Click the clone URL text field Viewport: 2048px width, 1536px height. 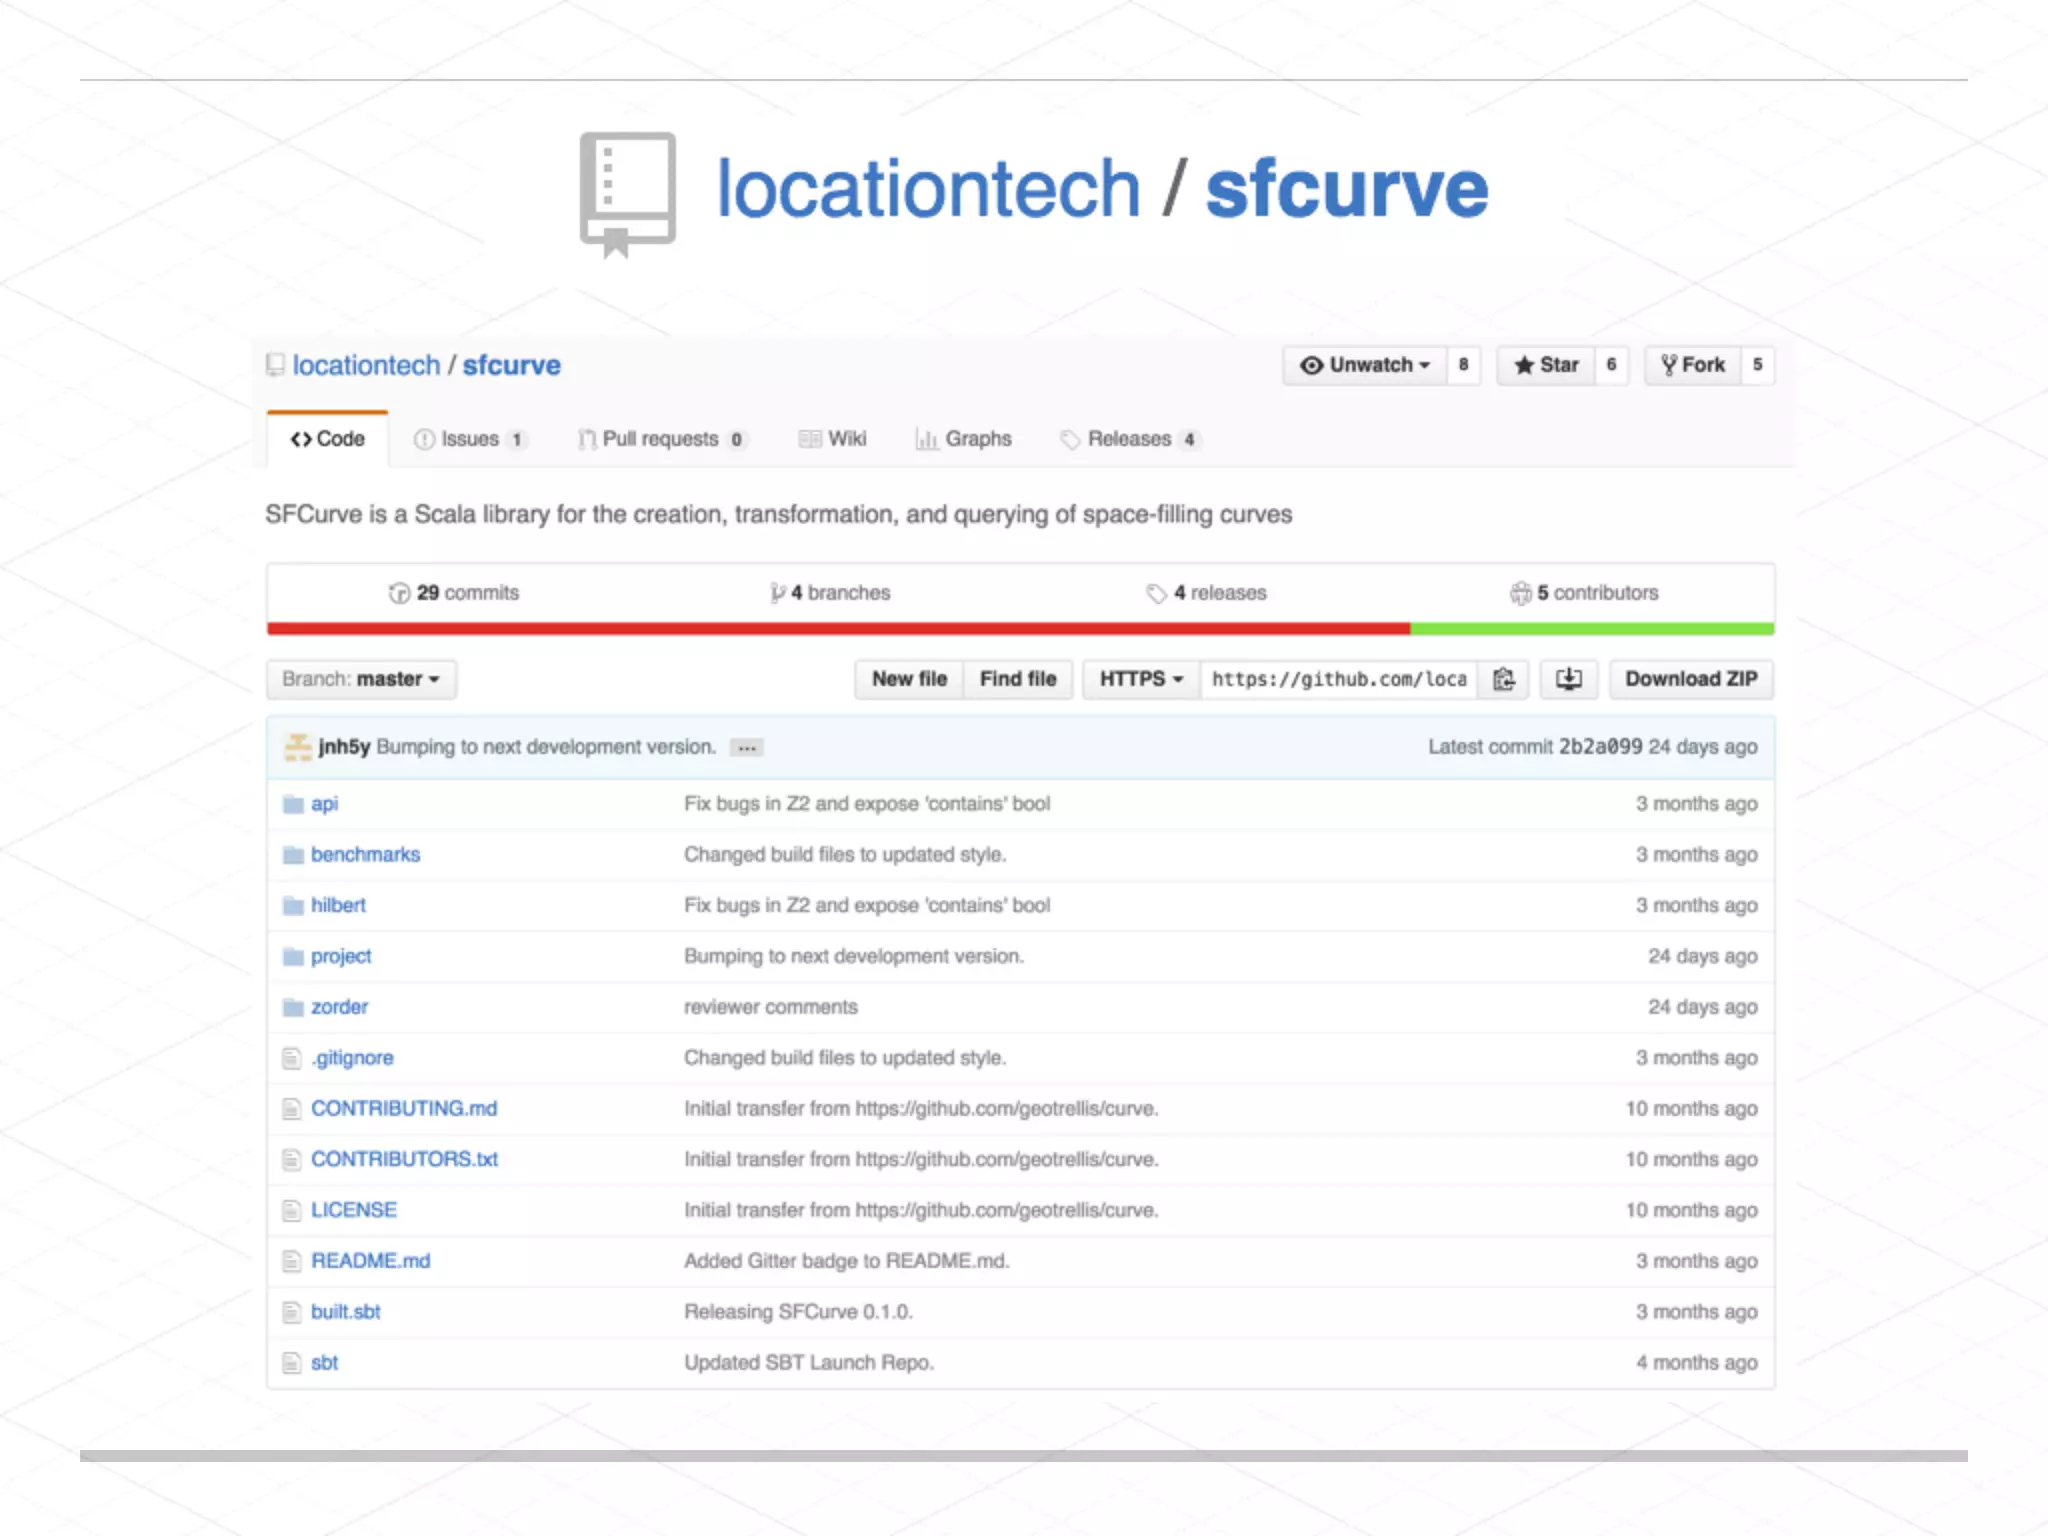(1338, 679)
